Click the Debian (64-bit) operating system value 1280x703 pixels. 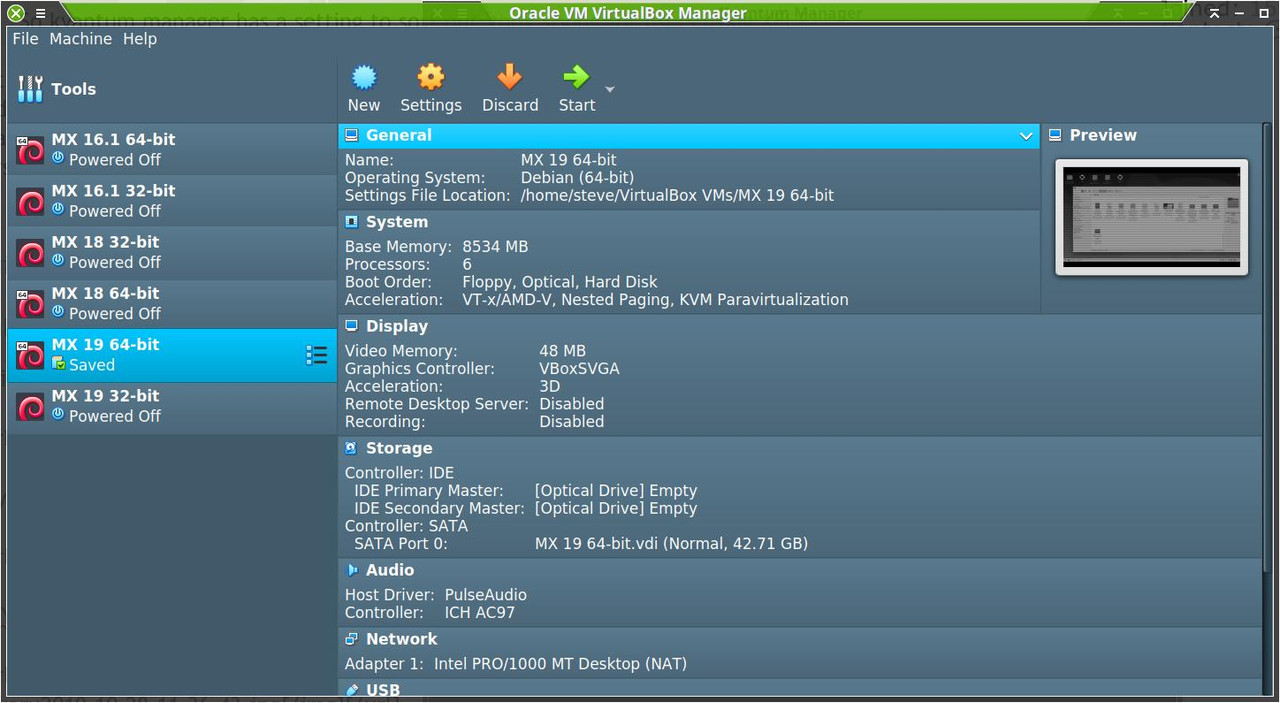(x=577, y=177)
